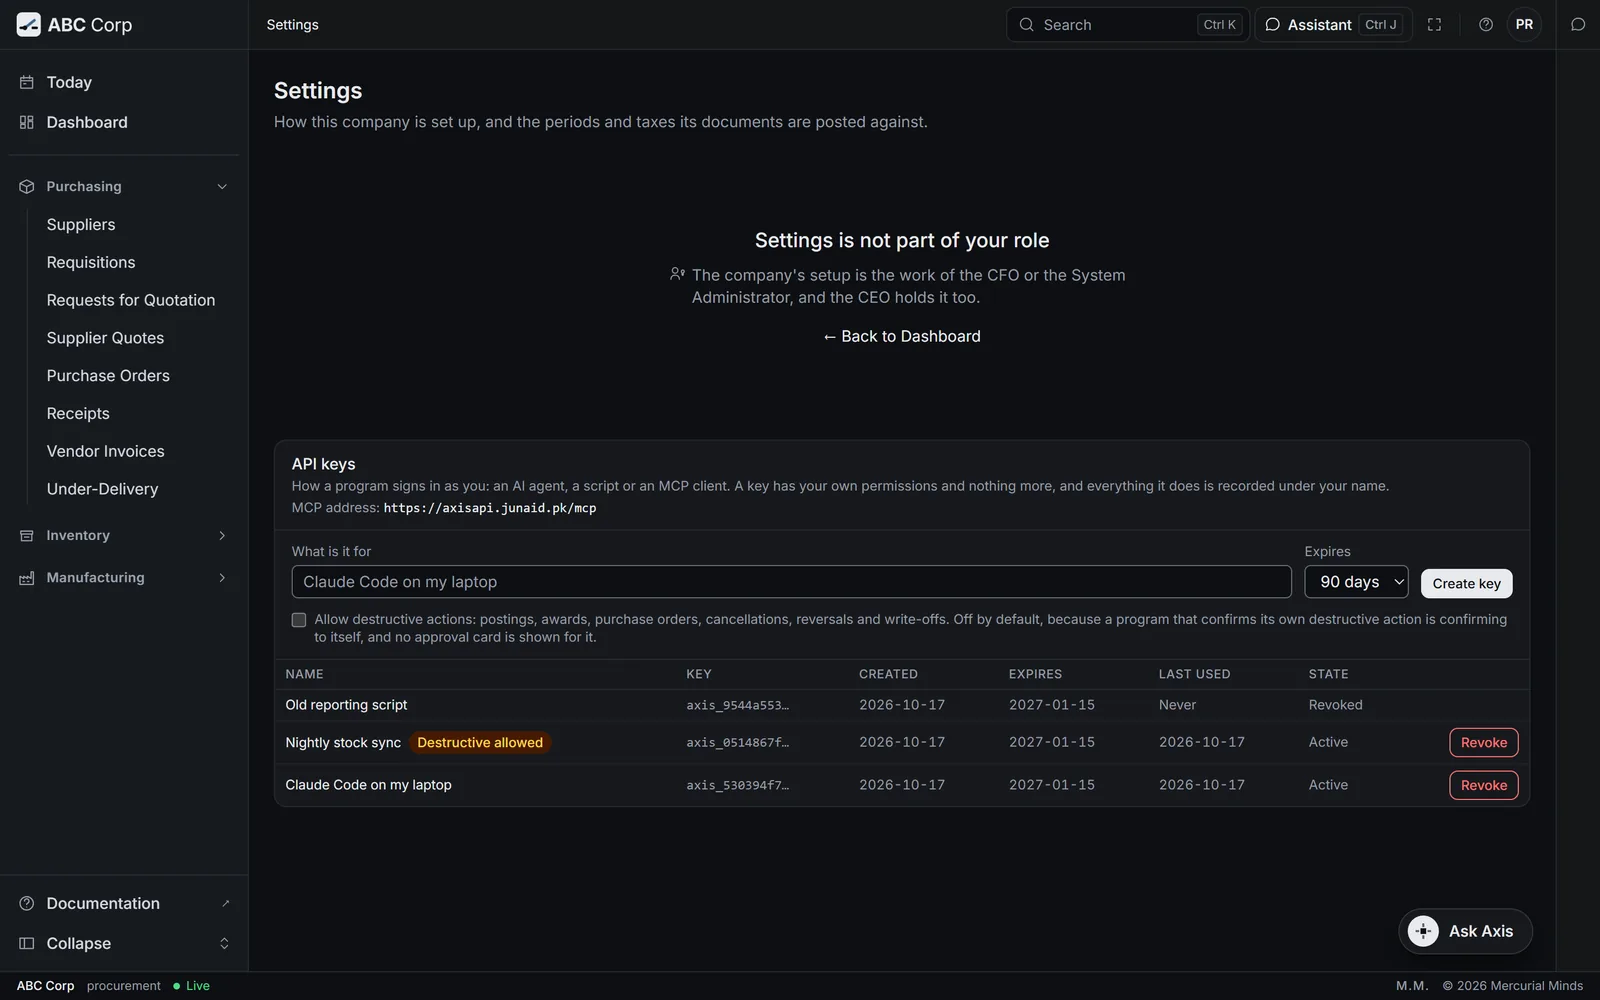
Task: Click key axis_9544a553… cell
Action: coord(737,705)
